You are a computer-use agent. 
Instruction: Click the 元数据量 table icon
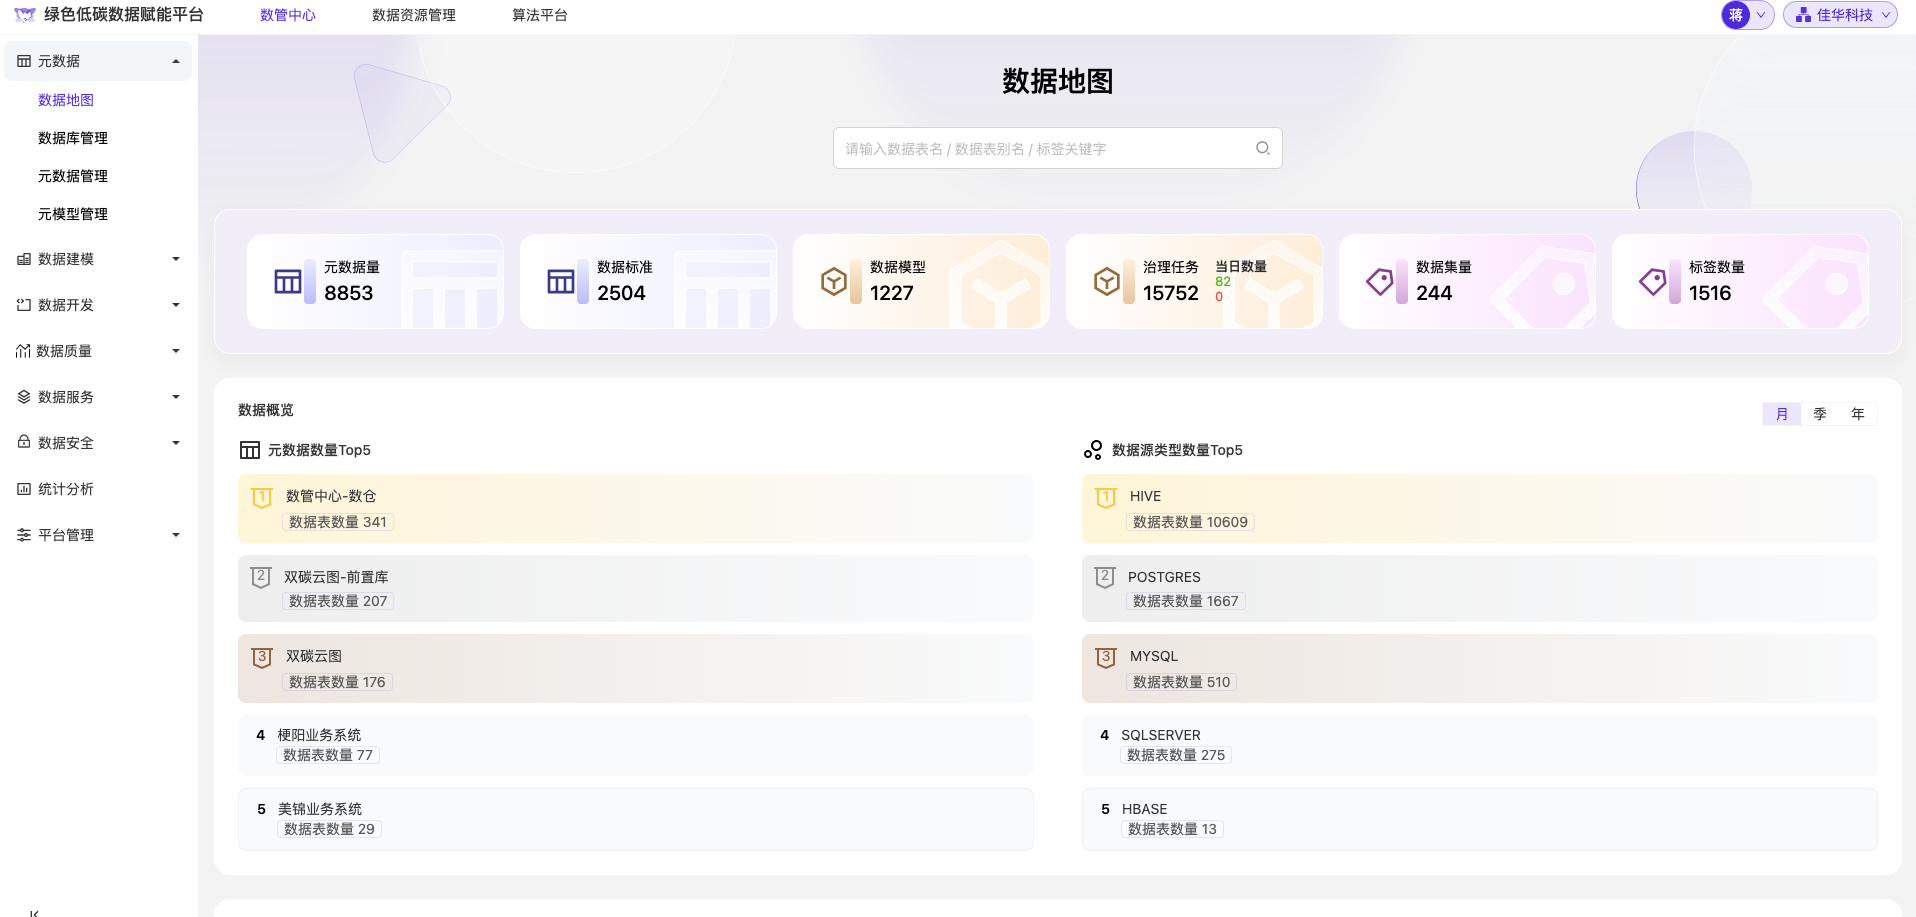click(x=288, y=282)
